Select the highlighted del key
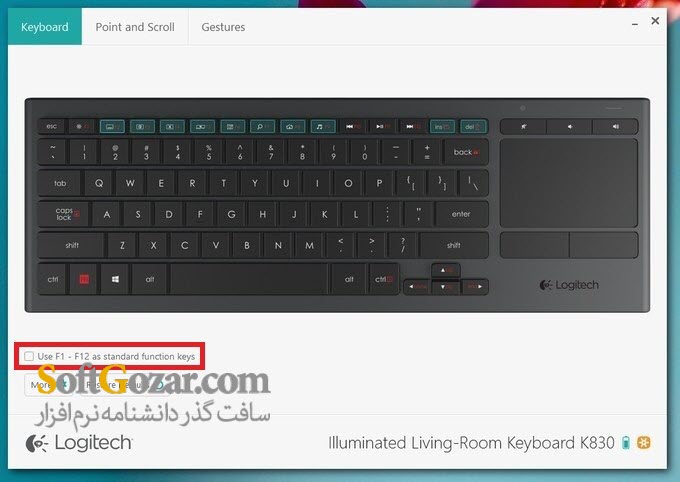 (473, 127)
